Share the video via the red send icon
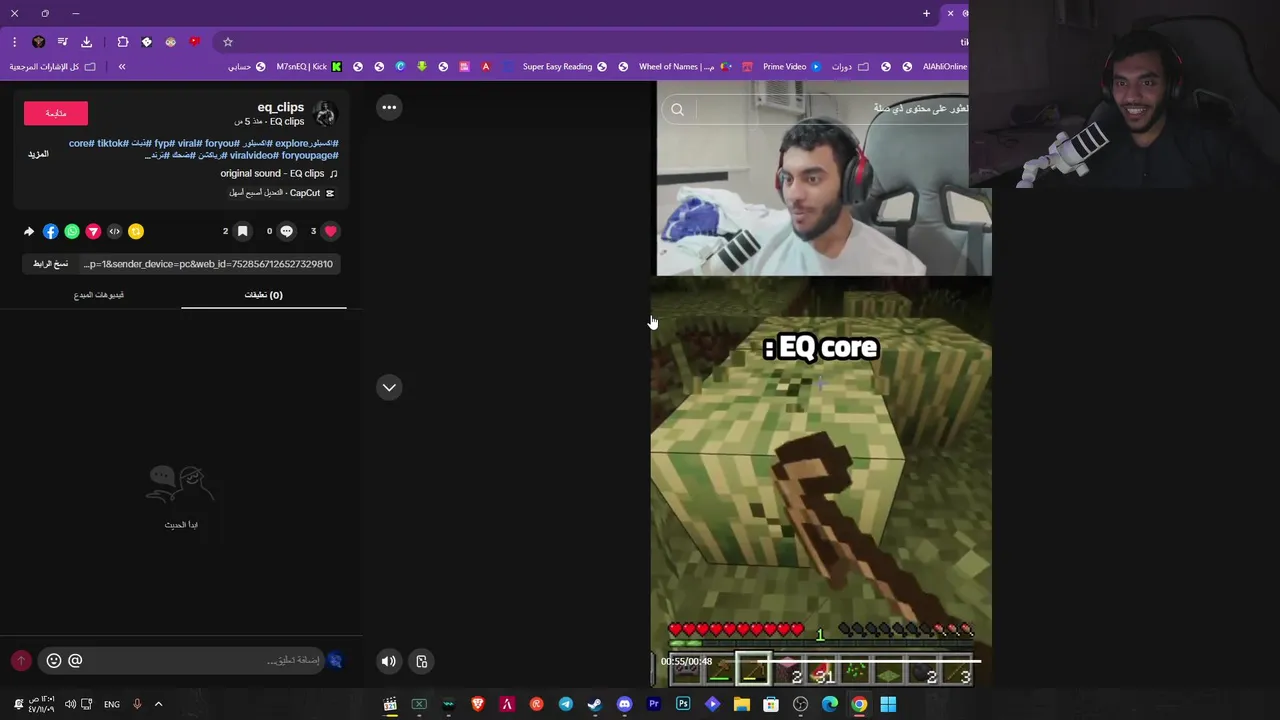 pos(93,231)
